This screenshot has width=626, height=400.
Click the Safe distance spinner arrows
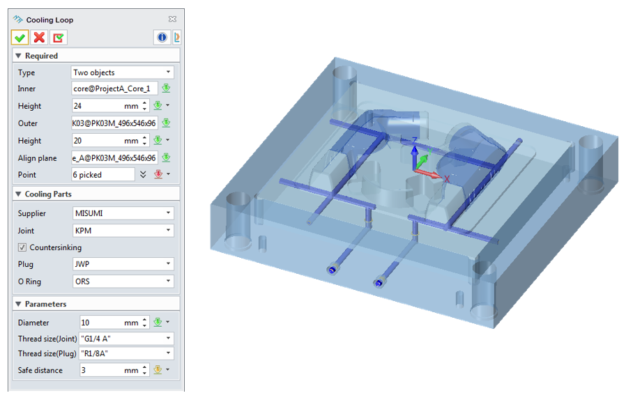(x=146, y=370)
